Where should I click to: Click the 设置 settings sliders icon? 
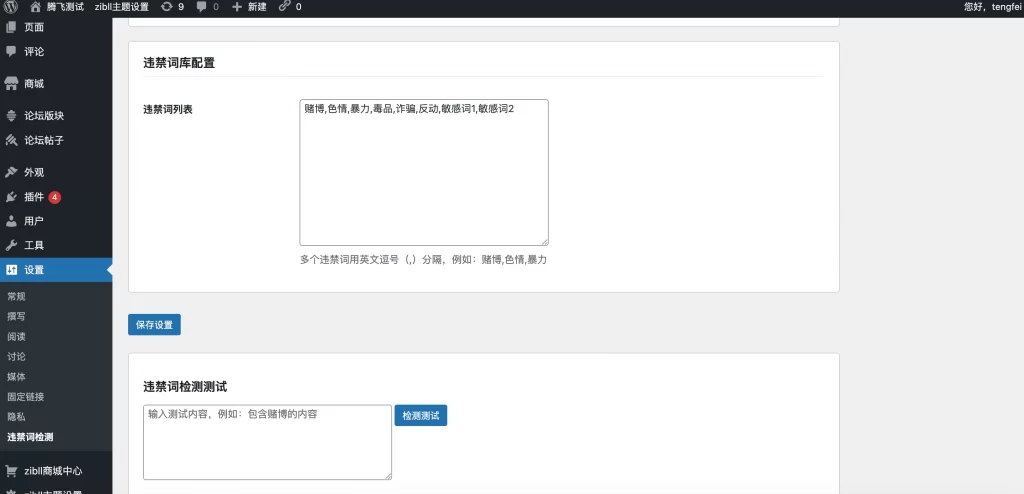point(11,270)
